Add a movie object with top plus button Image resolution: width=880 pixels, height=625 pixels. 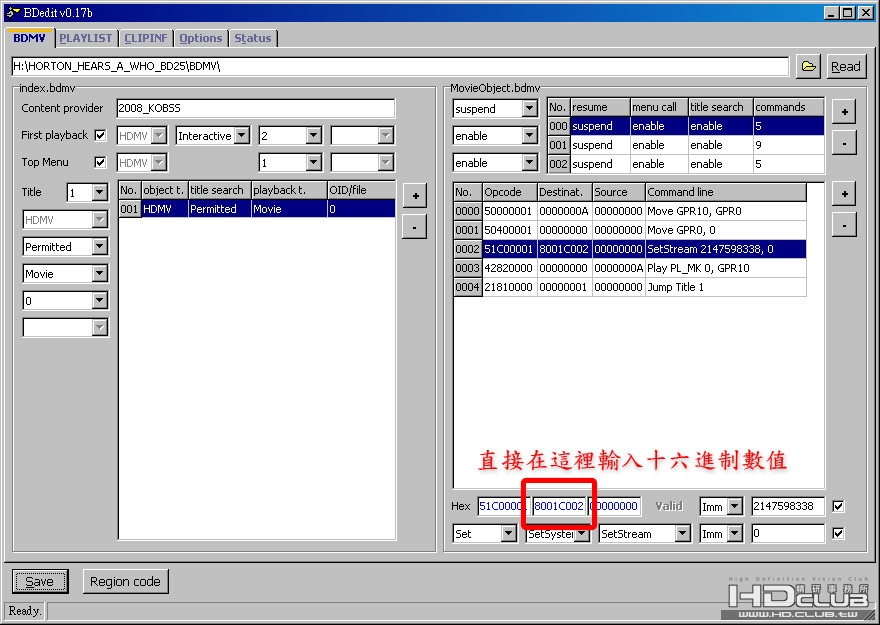(844, 112)
